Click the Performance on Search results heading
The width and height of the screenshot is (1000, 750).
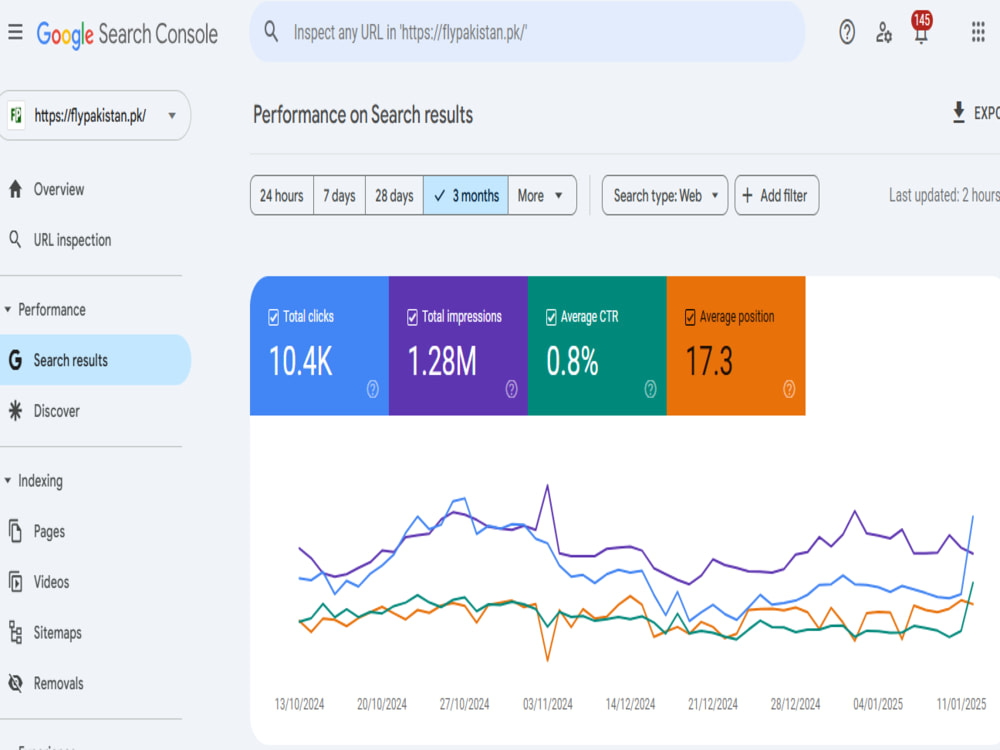click(363, 115)
